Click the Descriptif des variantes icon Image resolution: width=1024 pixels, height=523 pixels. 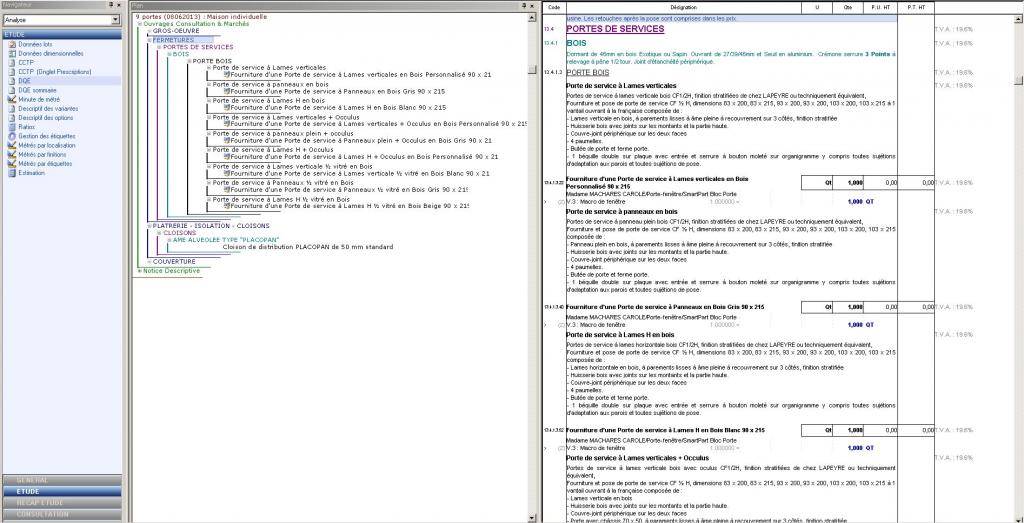12,108
